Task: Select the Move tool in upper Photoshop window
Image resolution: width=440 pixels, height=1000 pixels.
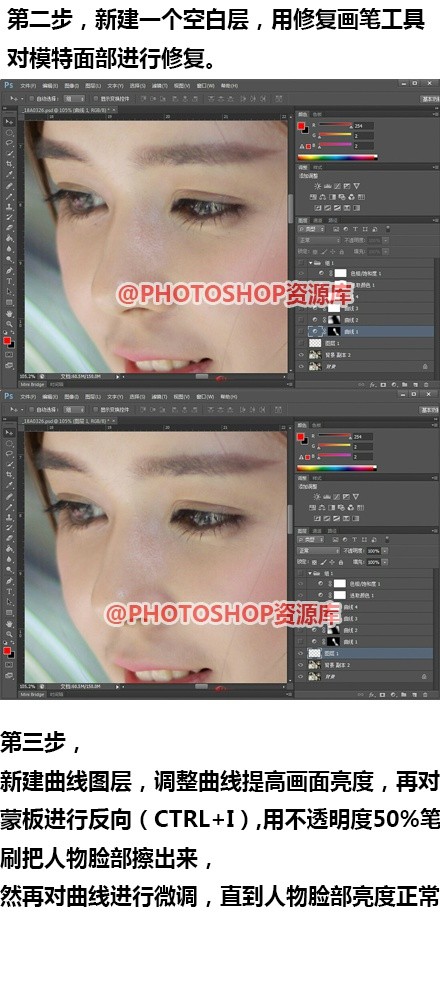Action: (x=9, y=122)
